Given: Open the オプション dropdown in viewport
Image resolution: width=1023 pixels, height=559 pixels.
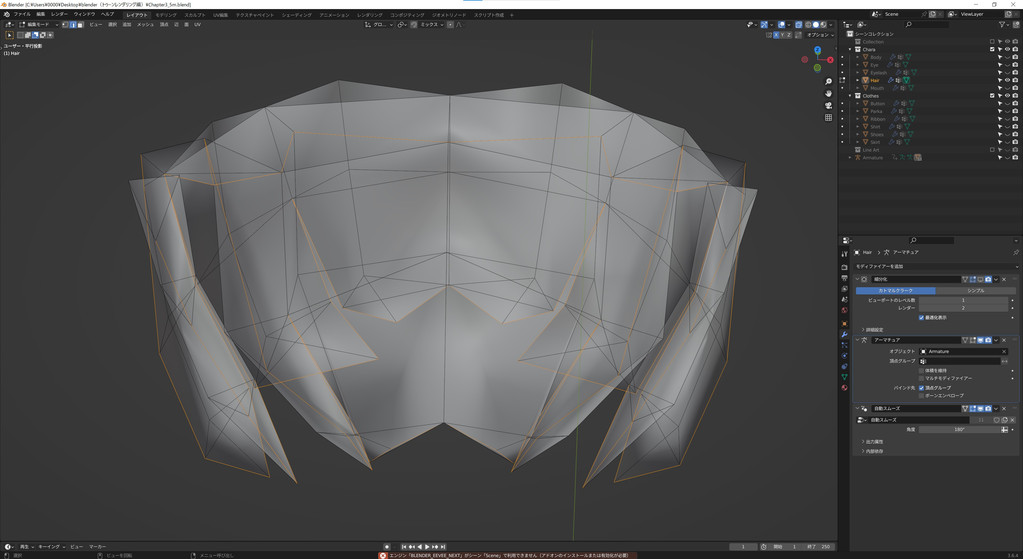Looking at the screenshot, I should [x=820, y=35].
